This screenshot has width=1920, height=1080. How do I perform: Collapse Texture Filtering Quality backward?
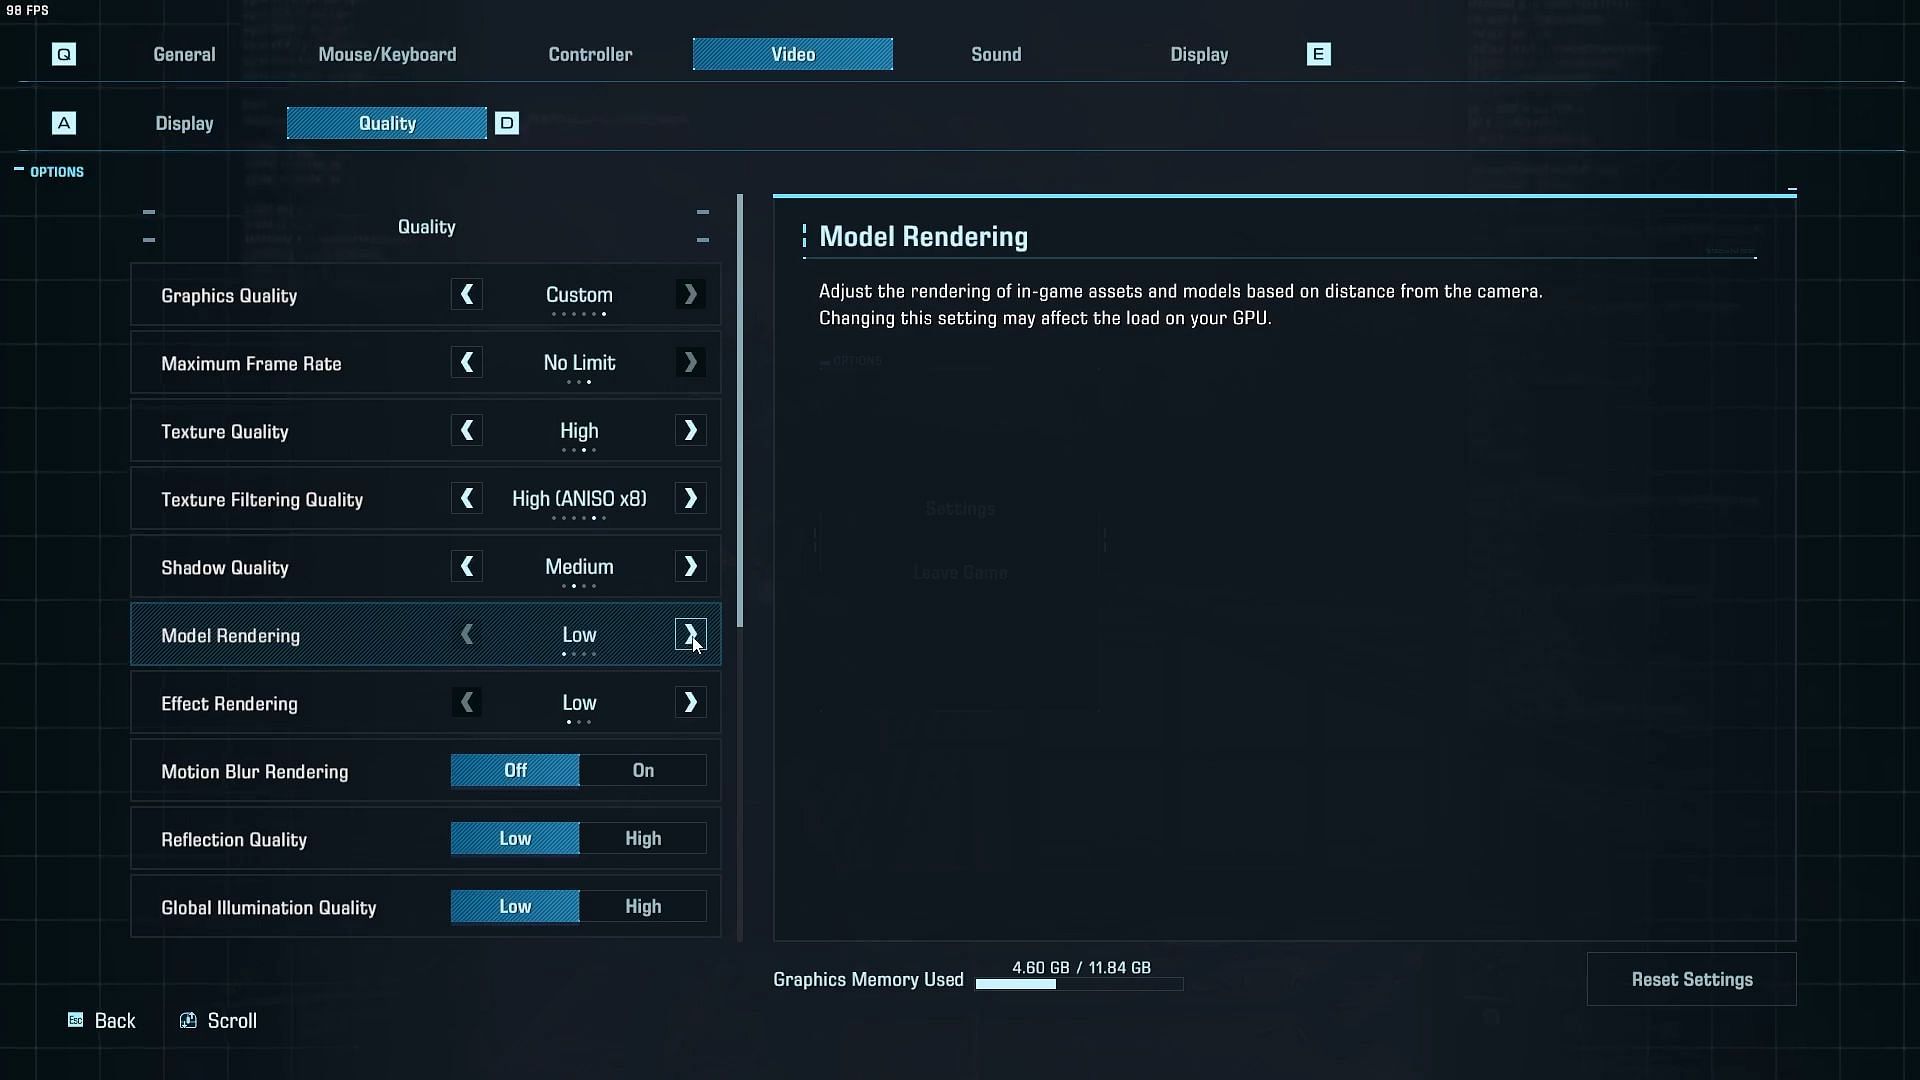467,498
